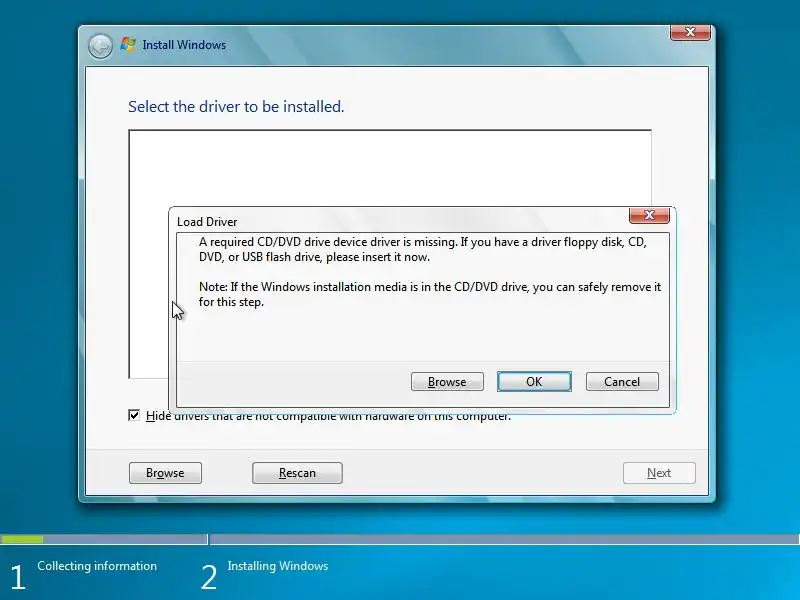Cancel the Load Driver dialog
800x600 pixels.
click(x=622, y=382)
